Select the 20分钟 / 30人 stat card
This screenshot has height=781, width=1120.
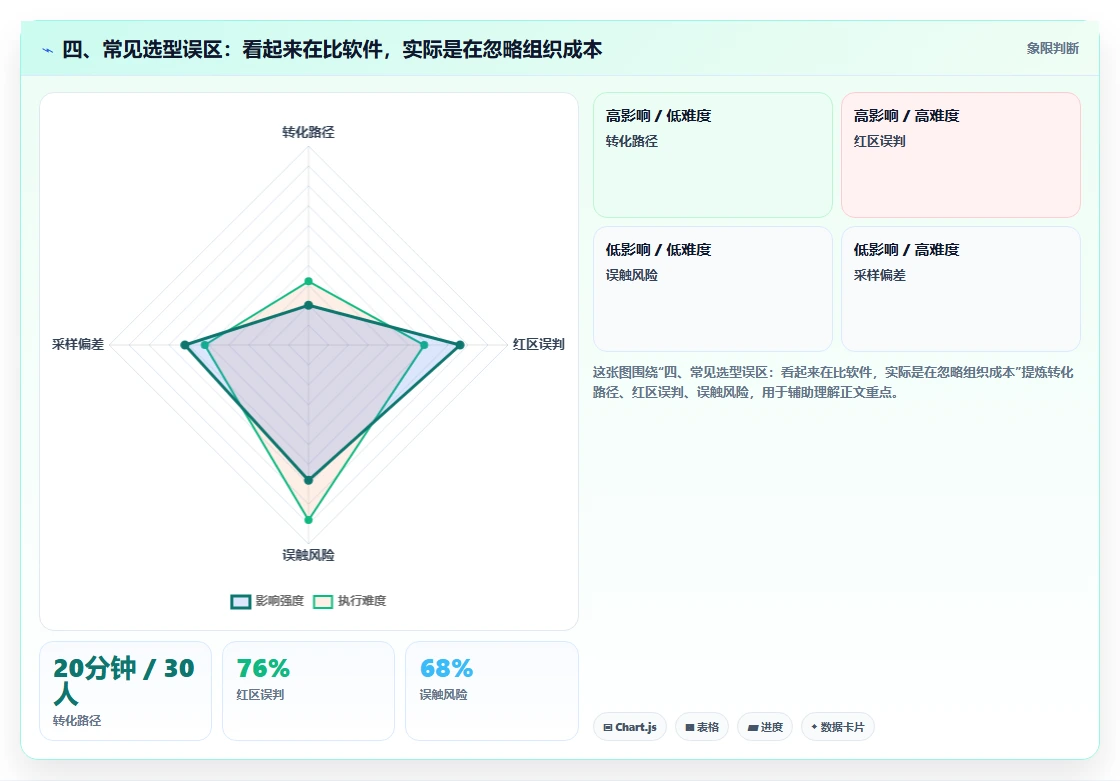click(126, 691)
